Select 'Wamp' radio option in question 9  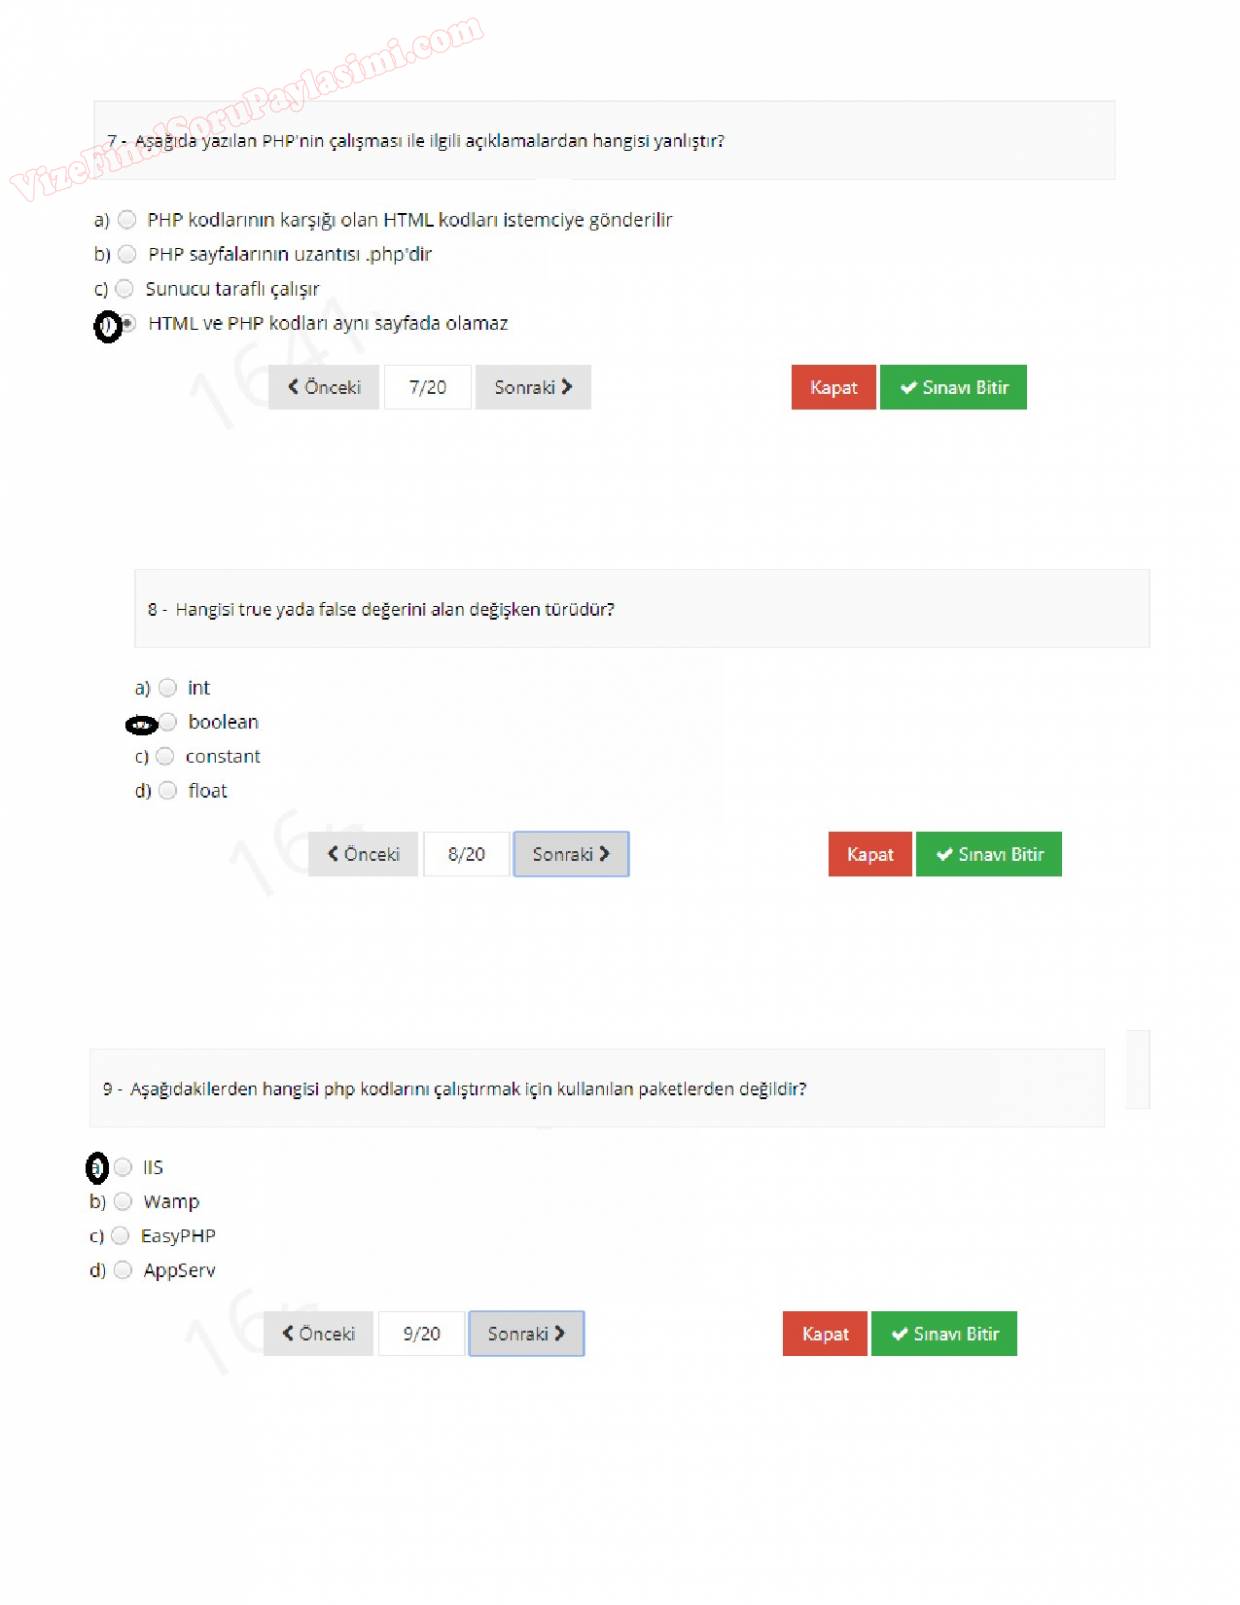[x=123, y=1202]
